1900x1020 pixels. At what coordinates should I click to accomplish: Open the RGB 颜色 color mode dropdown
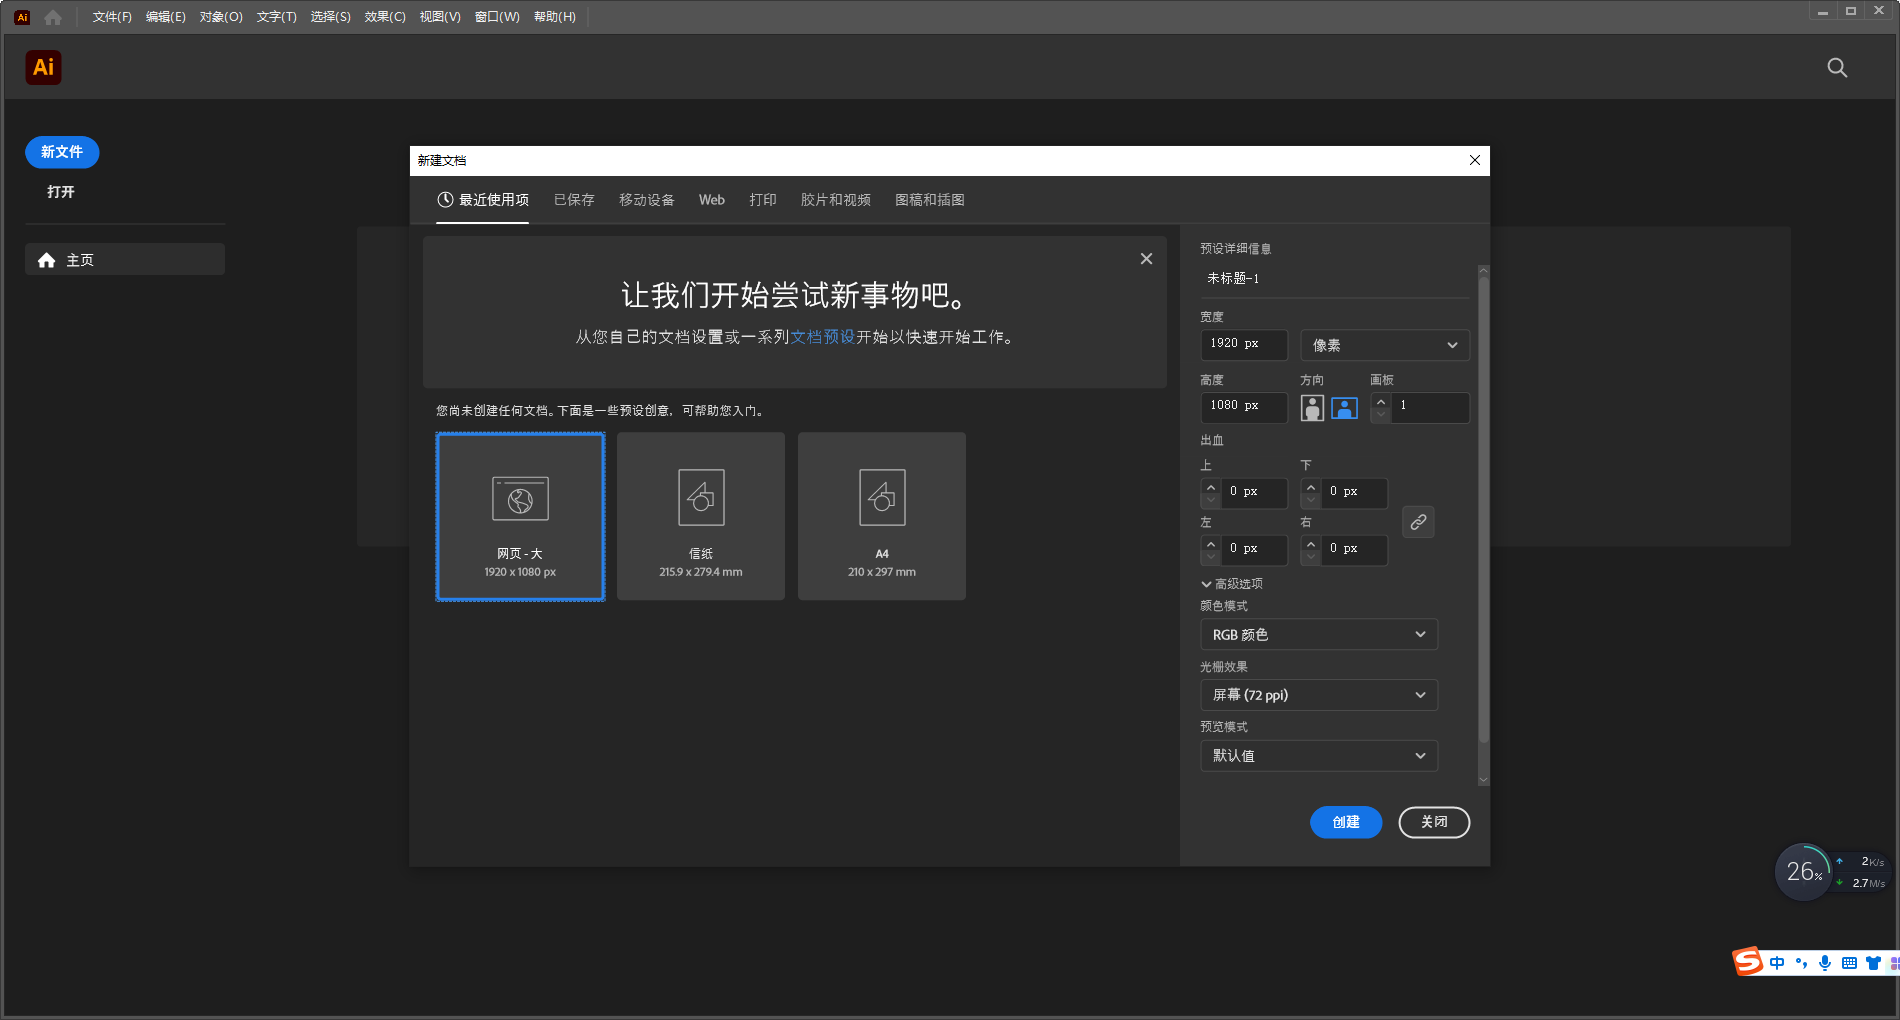click(x=1319, y=635)
